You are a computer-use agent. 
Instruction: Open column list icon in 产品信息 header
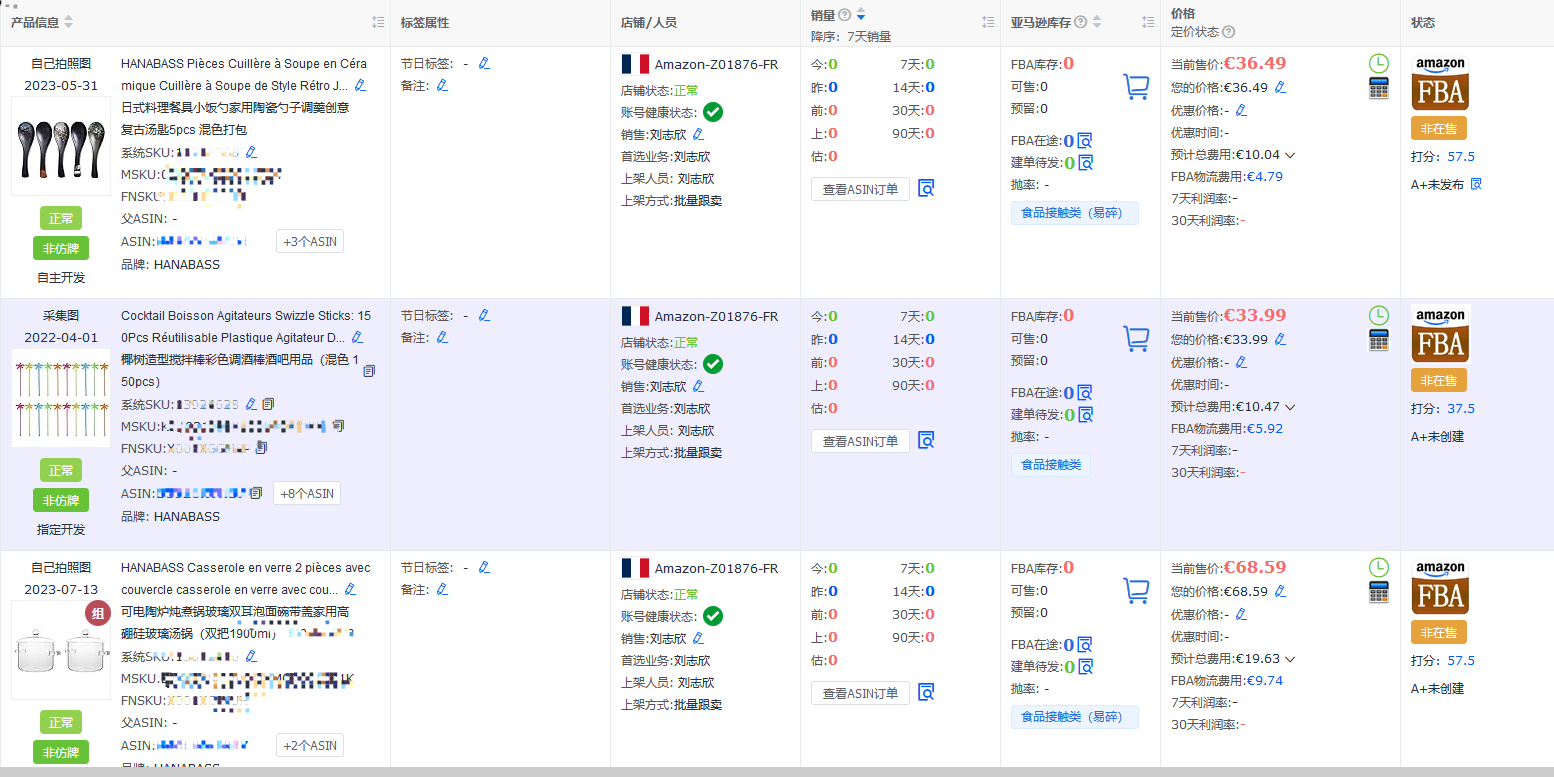click(x=378, y=22)
